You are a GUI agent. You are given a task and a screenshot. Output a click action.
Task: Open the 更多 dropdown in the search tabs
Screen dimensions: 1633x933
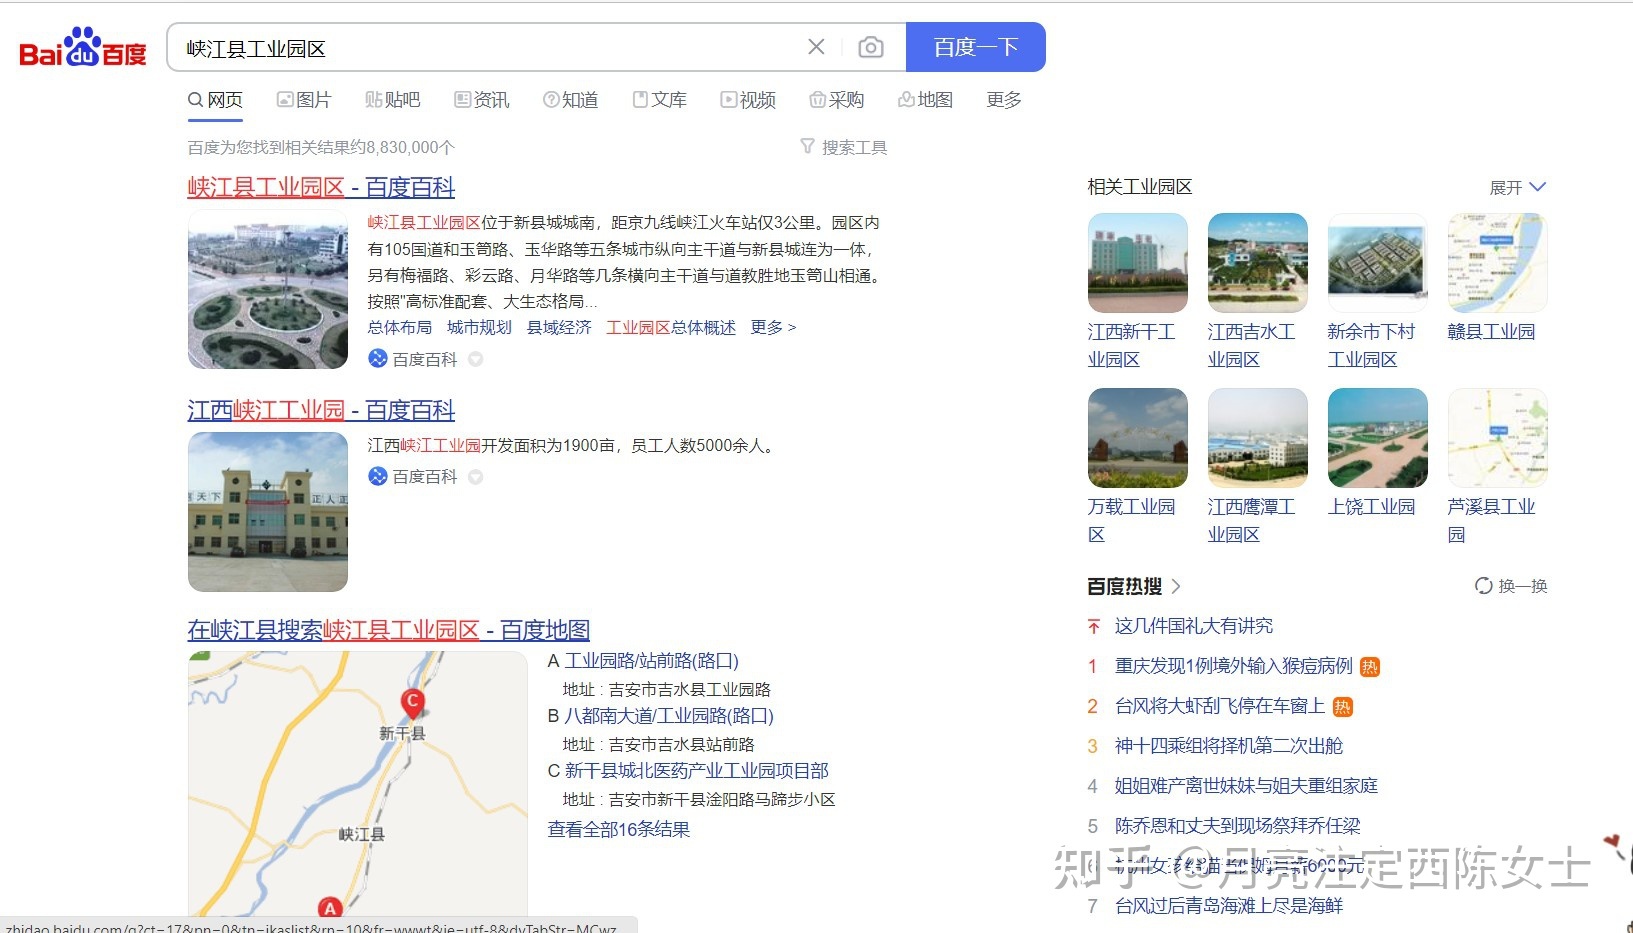tap(1002, 99)
